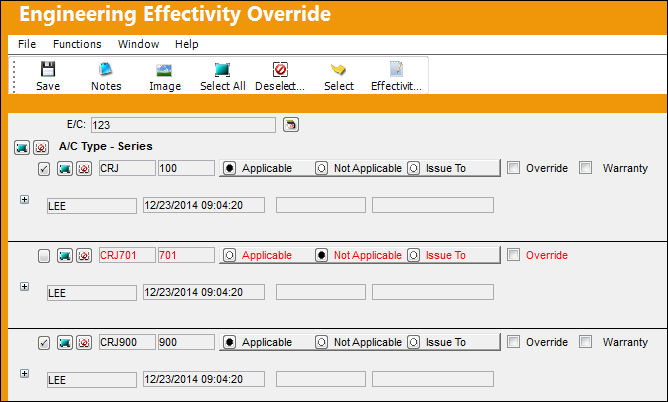Expand the CRJ900 row details

25,373
